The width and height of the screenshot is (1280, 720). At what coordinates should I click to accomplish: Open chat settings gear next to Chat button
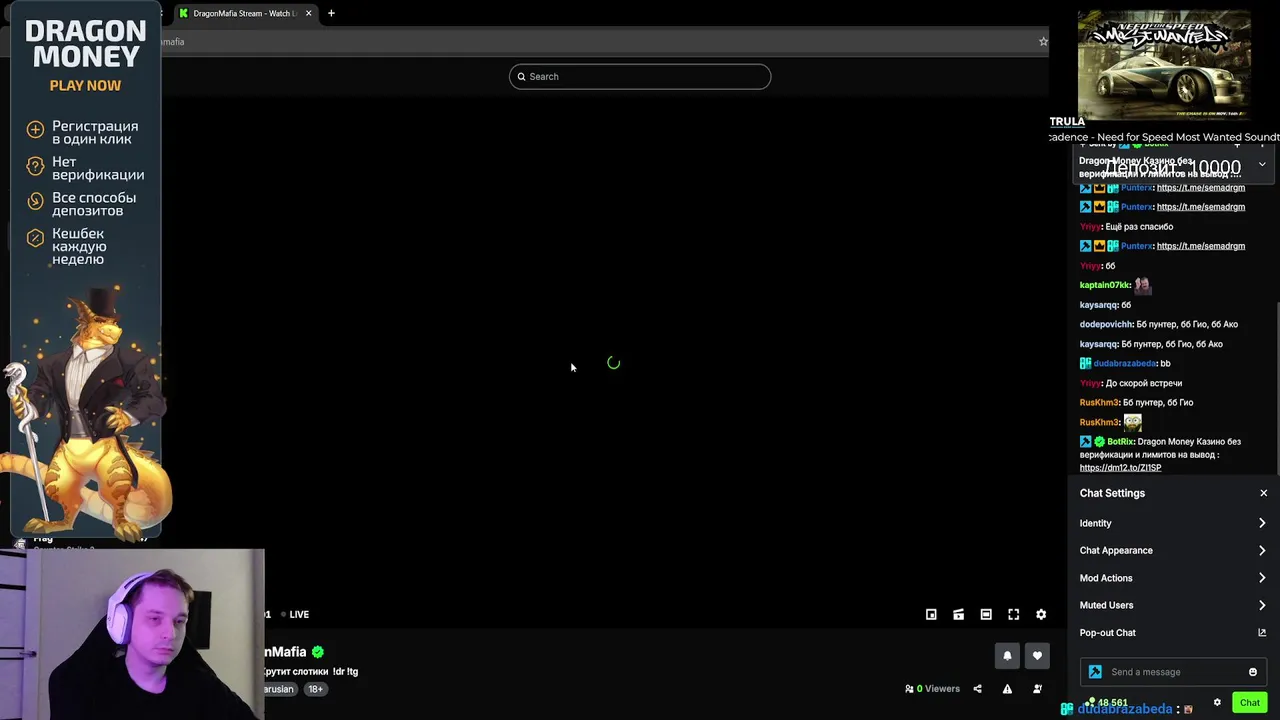pyautogui.click(x=1217, y=703)
